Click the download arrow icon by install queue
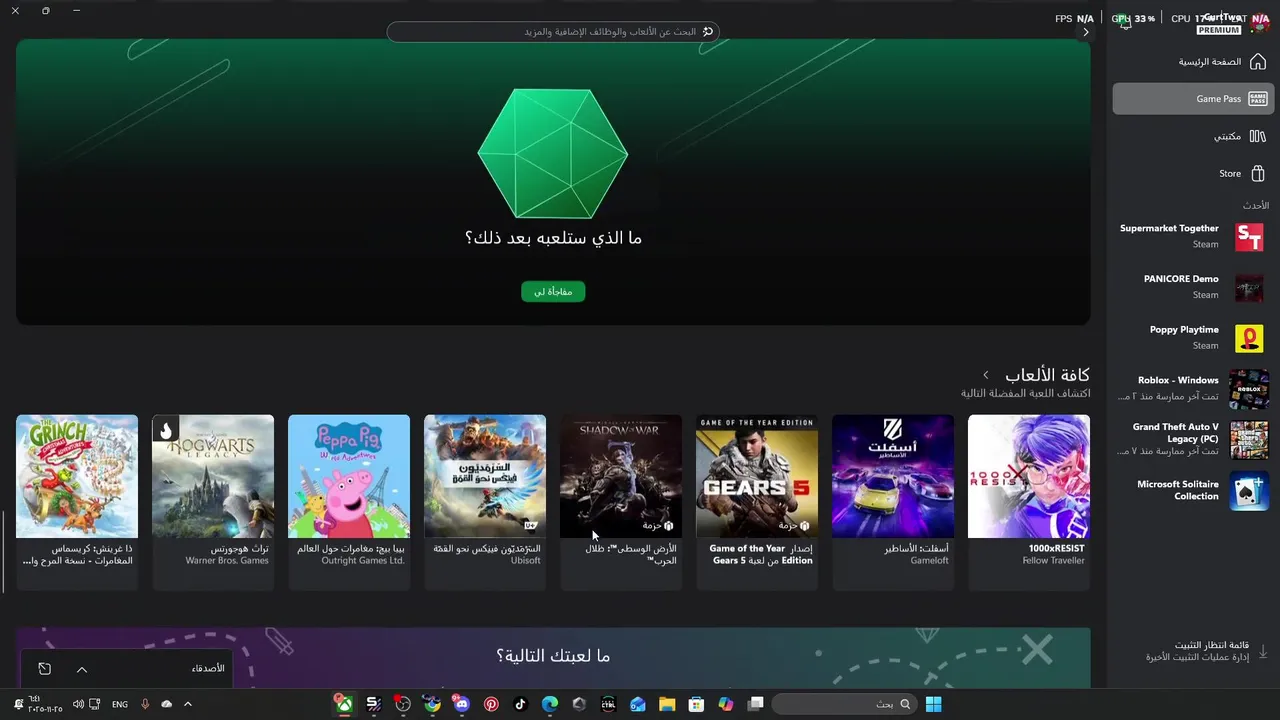Viewport: 1280px width, 720px height. tap(1262, 651)
